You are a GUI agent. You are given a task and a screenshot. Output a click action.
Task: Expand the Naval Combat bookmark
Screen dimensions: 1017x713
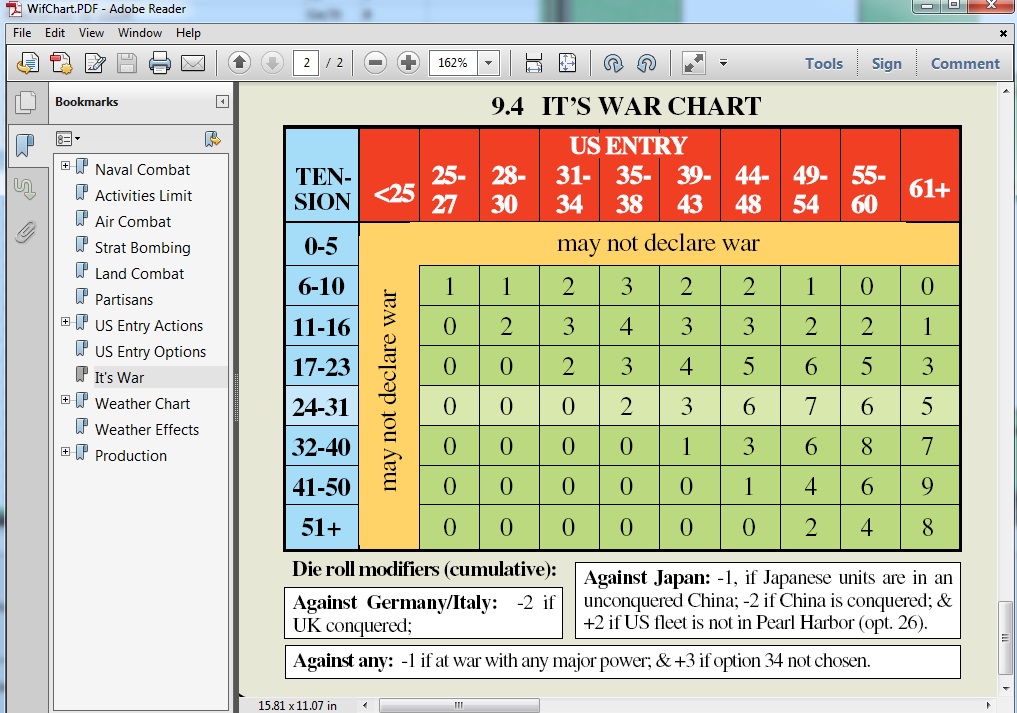coord(66,165)
